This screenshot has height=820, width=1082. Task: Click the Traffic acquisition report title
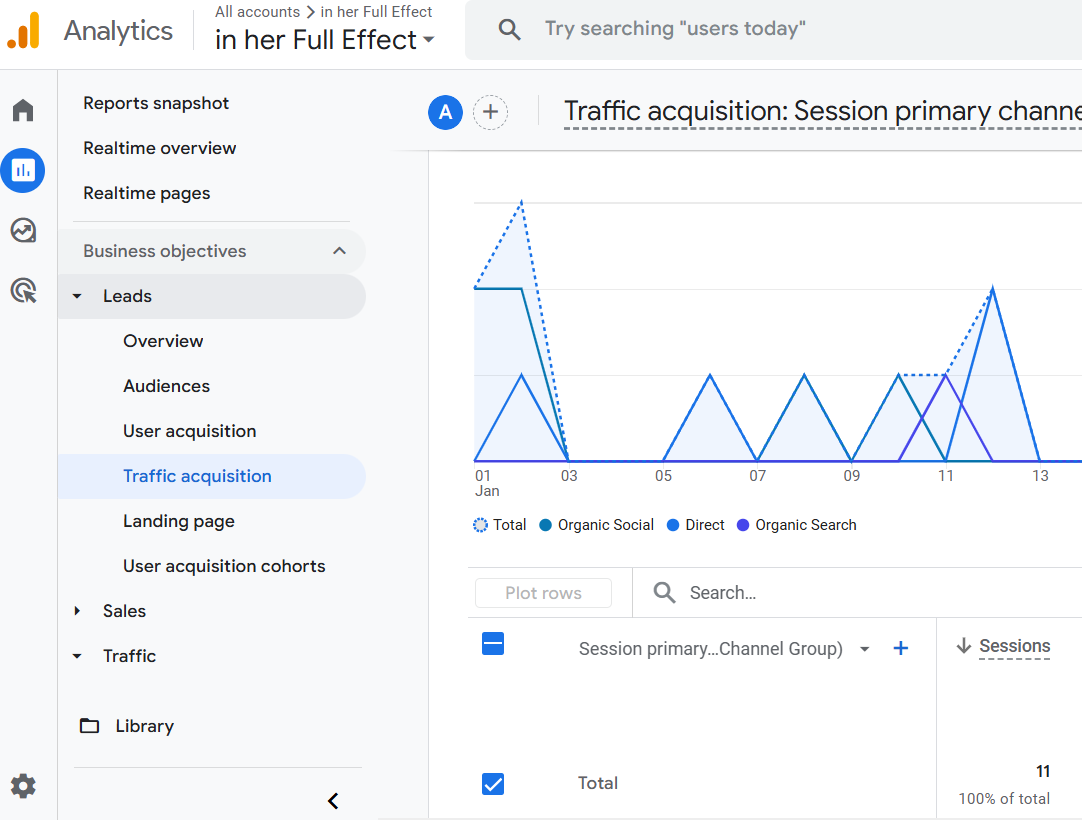coord(823,111)
